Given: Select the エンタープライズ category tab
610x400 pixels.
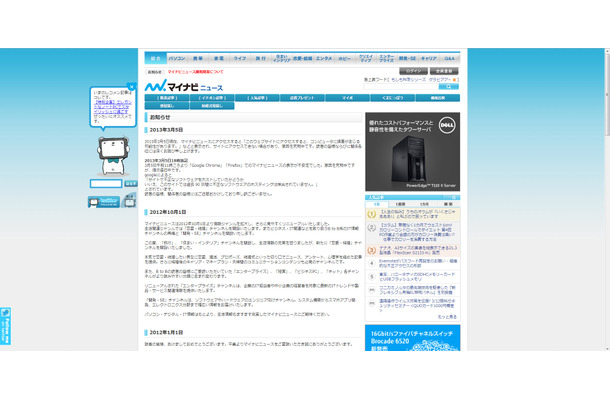Looking at the screenshot, I should coord(387,58).
